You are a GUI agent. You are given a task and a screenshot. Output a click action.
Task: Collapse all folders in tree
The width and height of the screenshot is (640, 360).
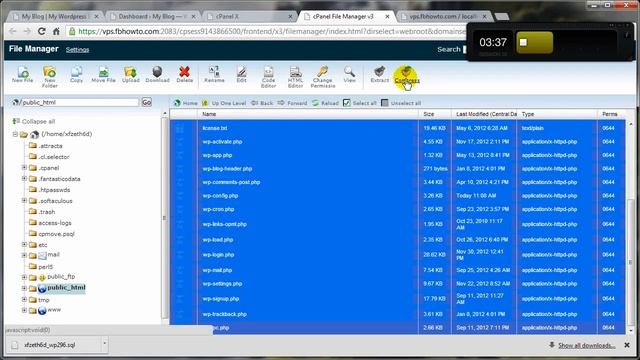34,121
